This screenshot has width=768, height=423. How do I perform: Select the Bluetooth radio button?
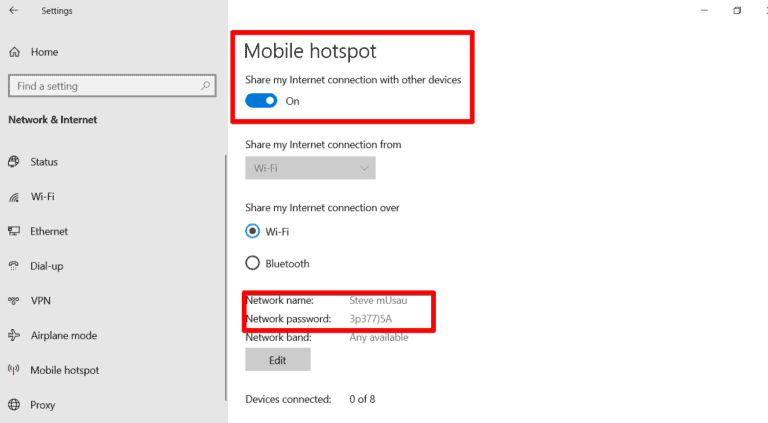(x=252, y=264)
